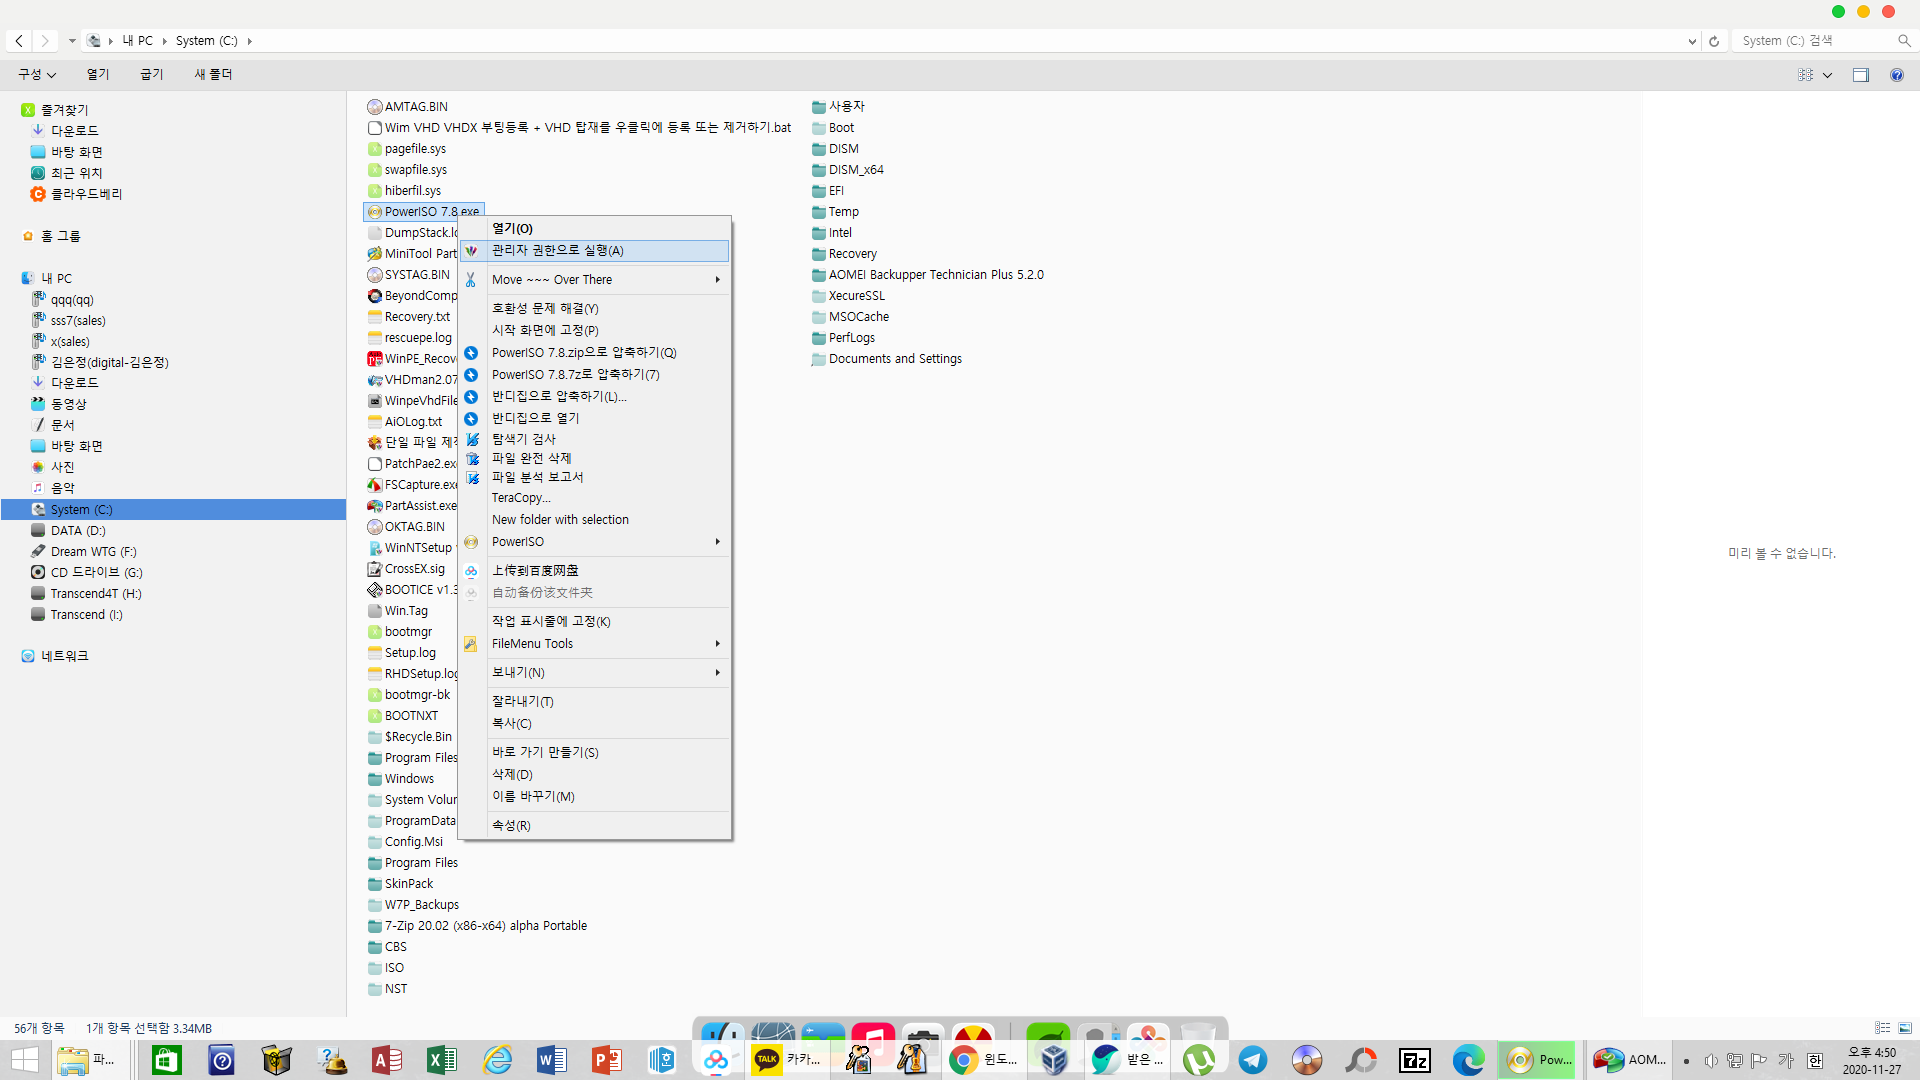Open recent locations dropdown arrow
This screenshot has height=1080, width=1920.
[72, 41]
